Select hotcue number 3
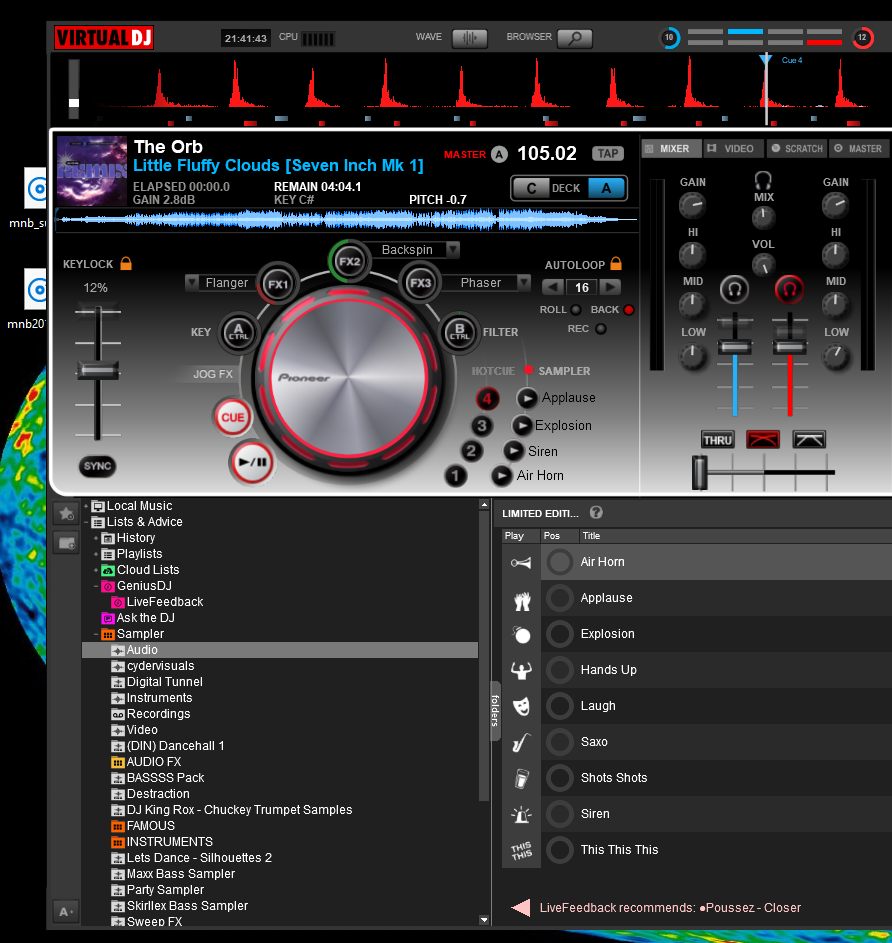Image resolution: width=892 pixels, height=943 pixels. point(481,426)
